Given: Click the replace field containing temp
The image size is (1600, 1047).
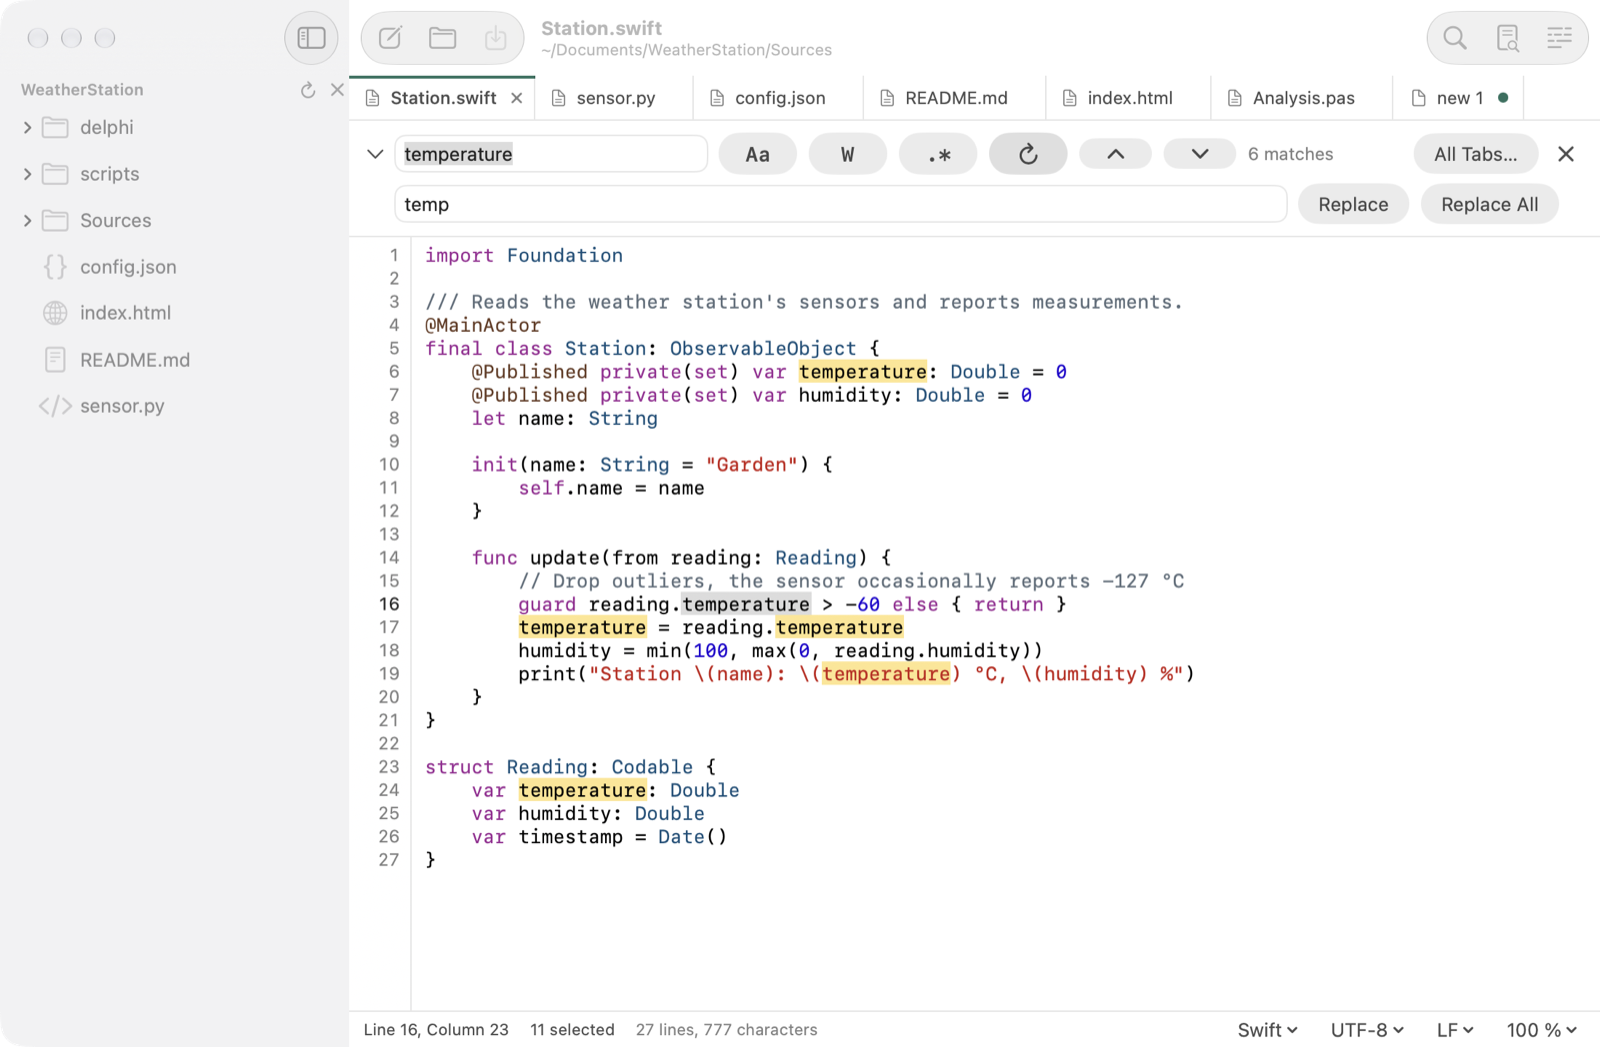Looking at the screenshot, I should tap(841, 204).
